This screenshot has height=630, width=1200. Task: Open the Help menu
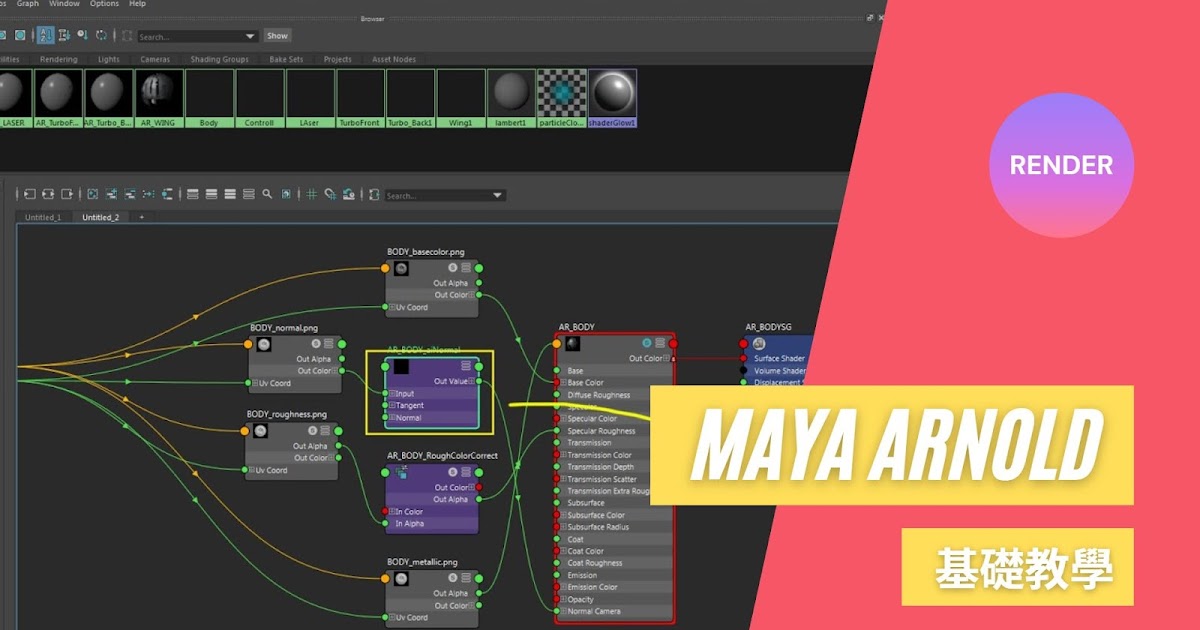[x=137, y=4]
